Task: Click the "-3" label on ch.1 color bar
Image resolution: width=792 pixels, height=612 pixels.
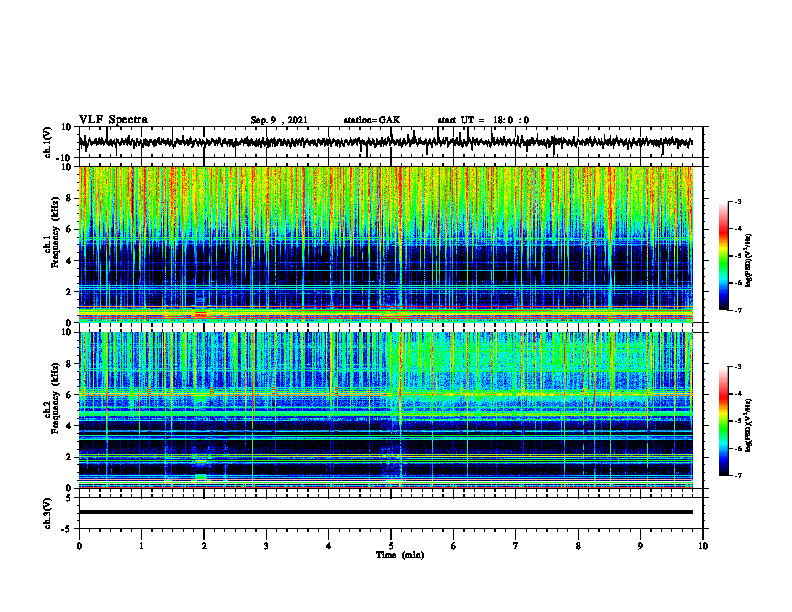Action: [737, 201]
